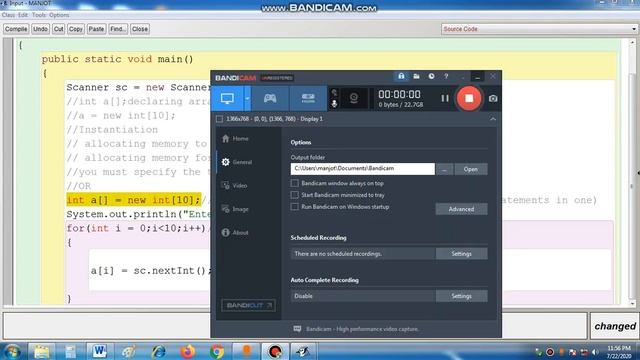Open screen recording mode dropdown arrow
The height and width of the screenshot is (360, 640).
point(247,98)
